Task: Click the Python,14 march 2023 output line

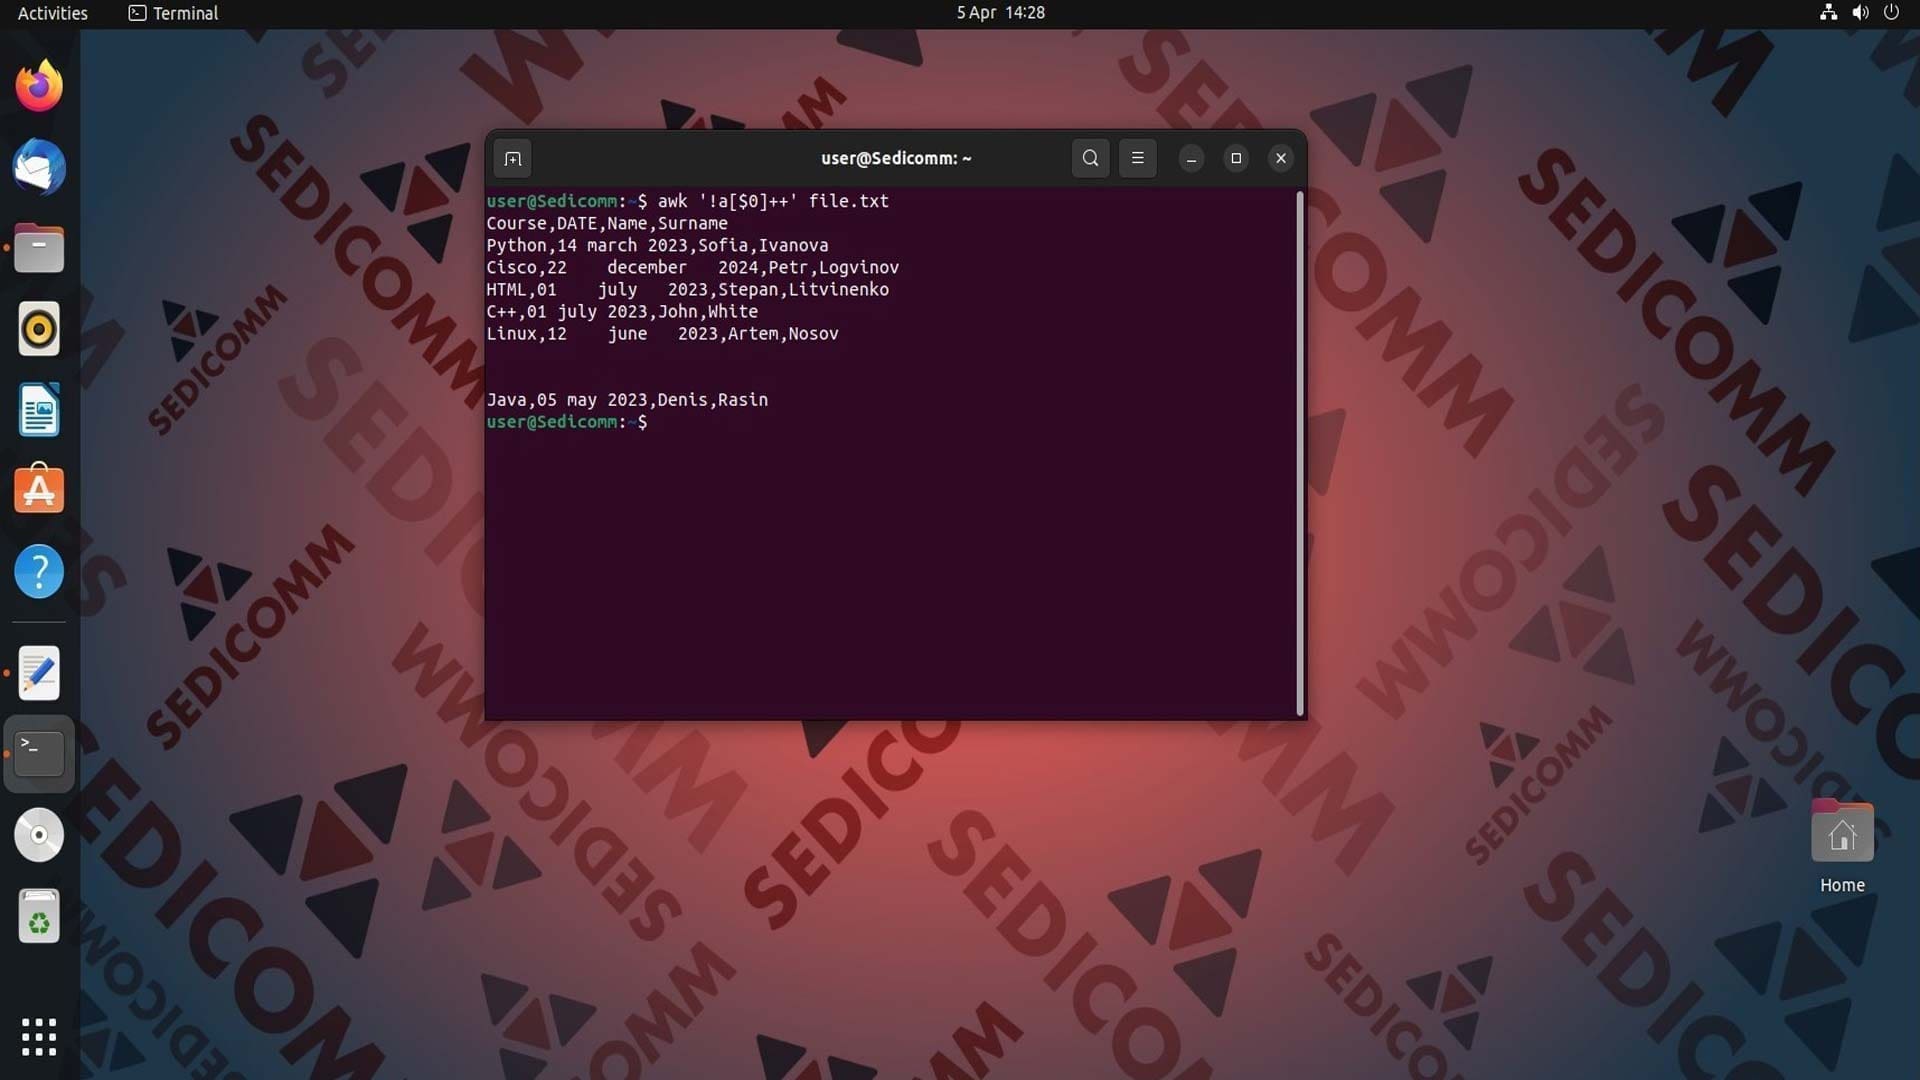Action: pyautogui.click(x=657, y=245)
